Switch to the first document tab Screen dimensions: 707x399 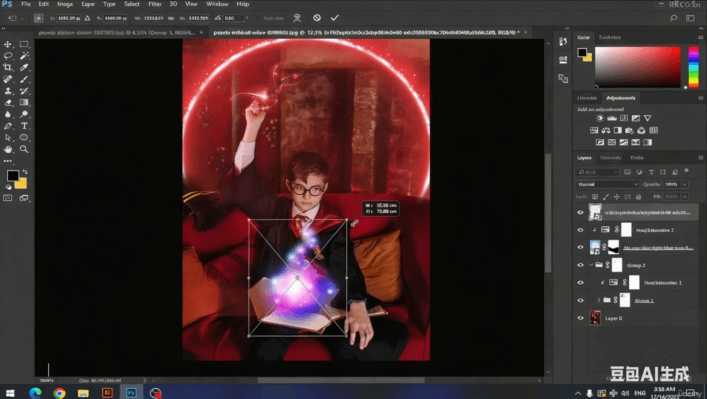tap(117, 32)
